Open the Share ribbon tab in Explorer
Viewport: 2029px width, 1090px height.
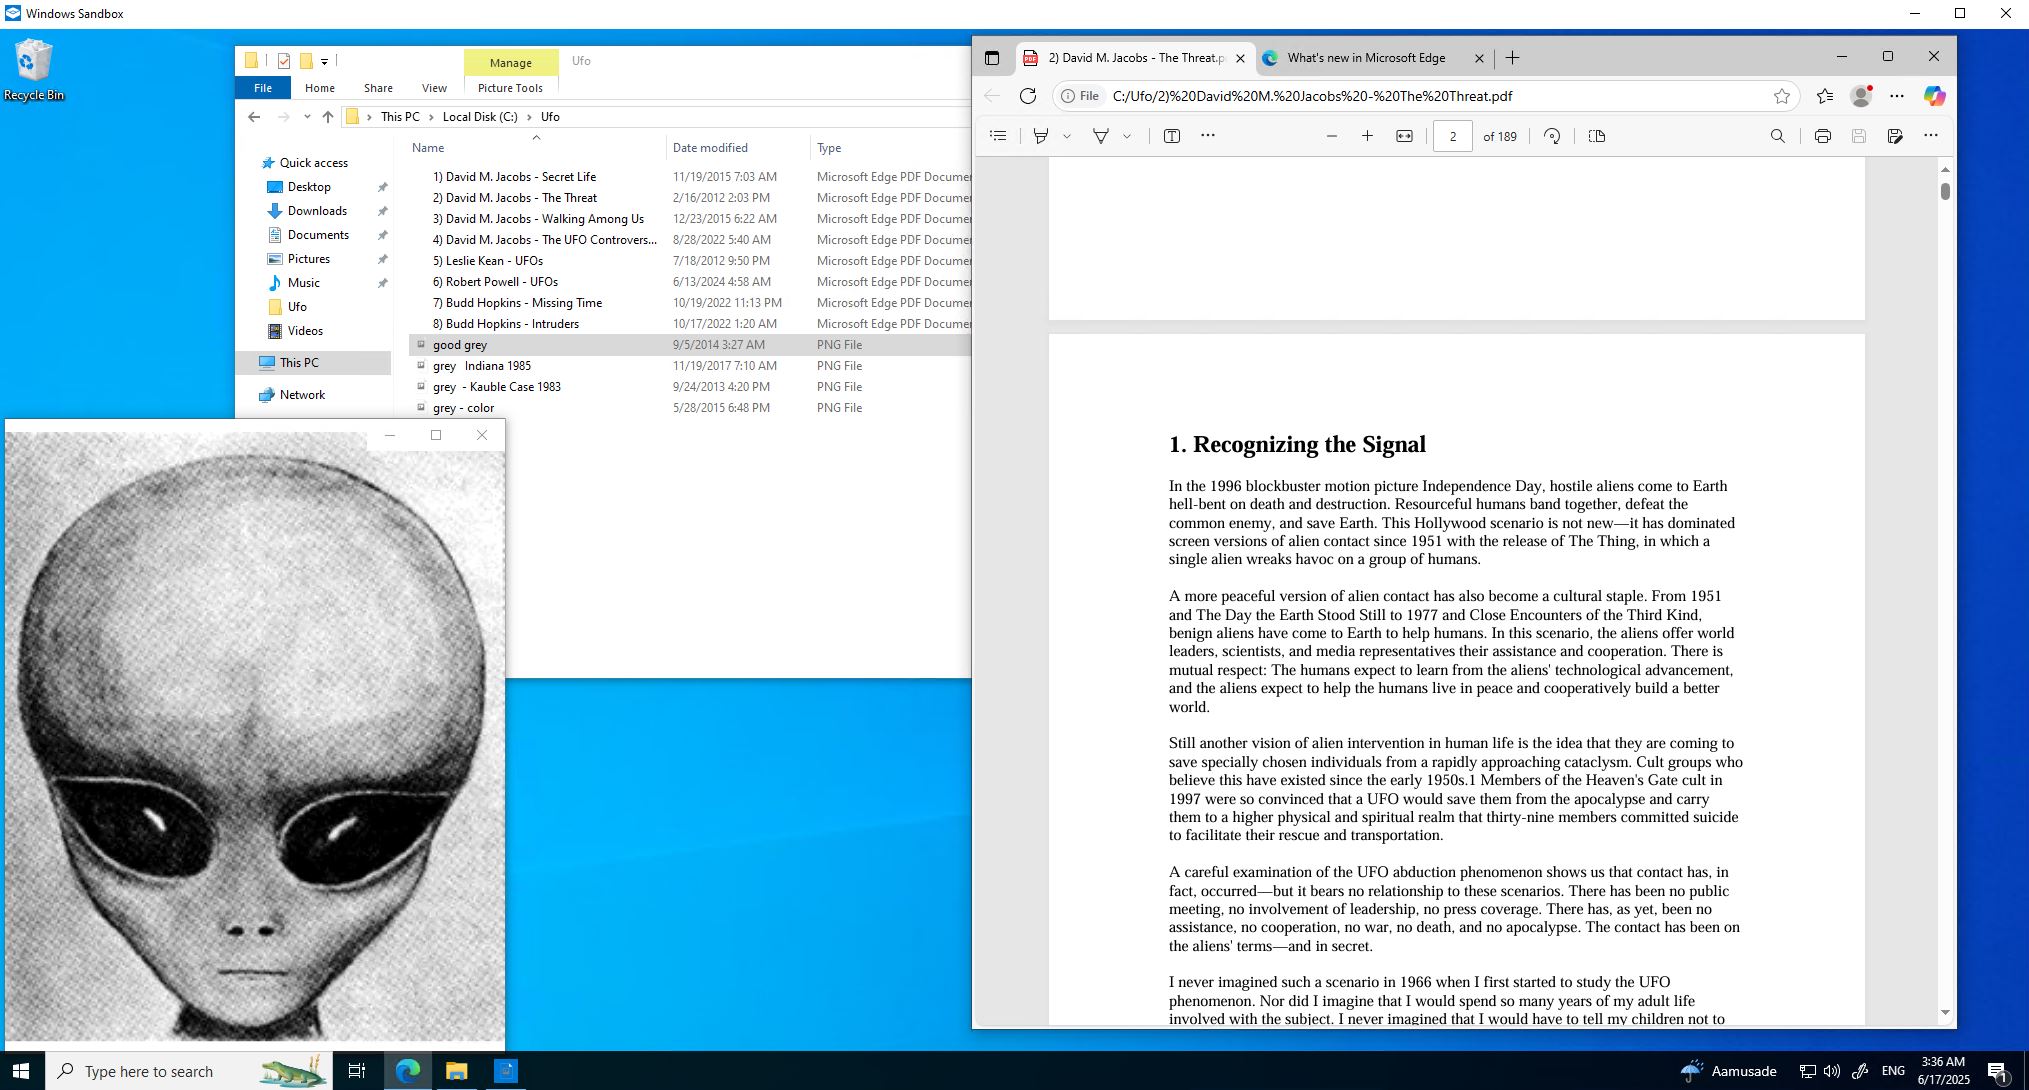point(378,88)
